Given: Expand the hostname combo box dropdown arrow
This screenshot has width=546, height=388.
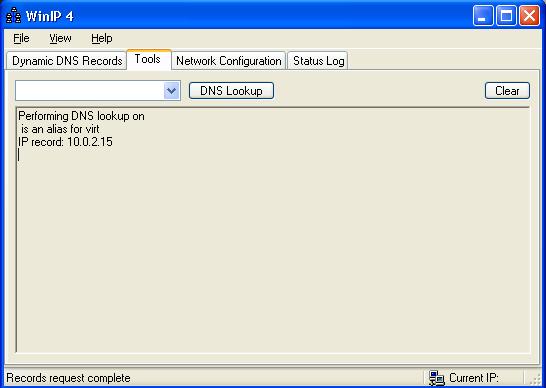Looking at the screenshot, I should pos(171,91).
